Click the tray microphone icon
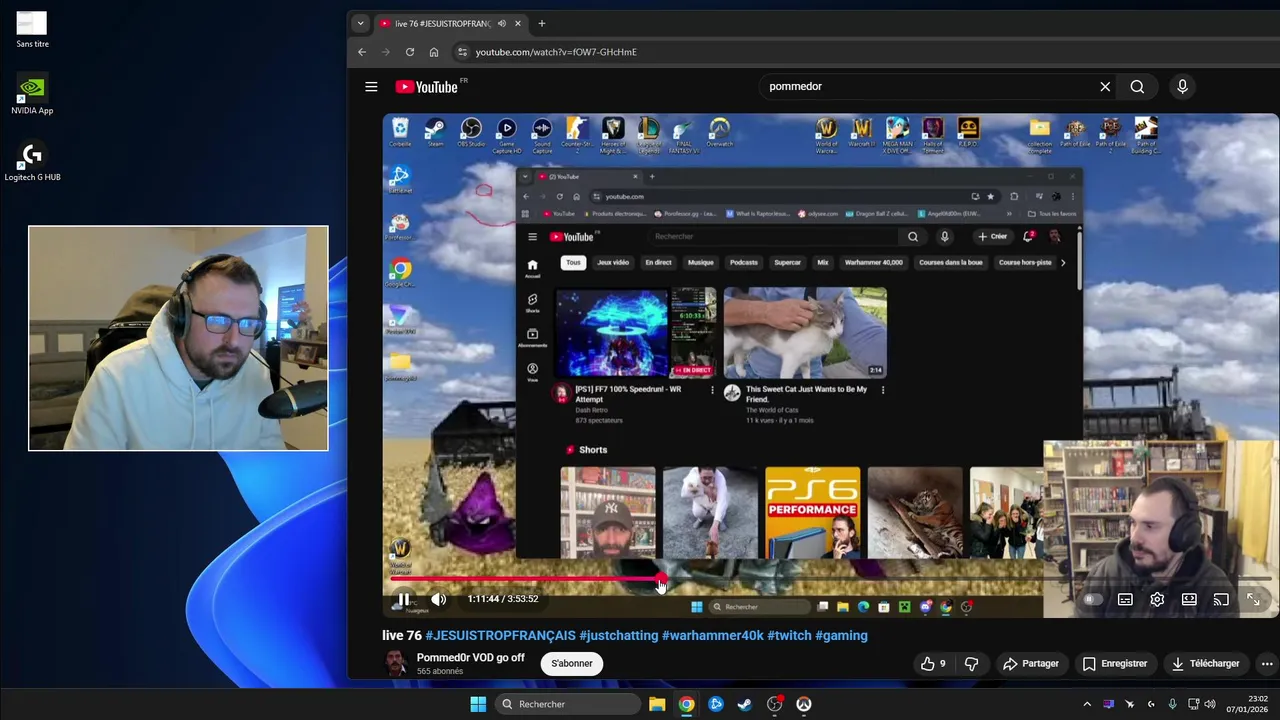 coord(1173,704)
